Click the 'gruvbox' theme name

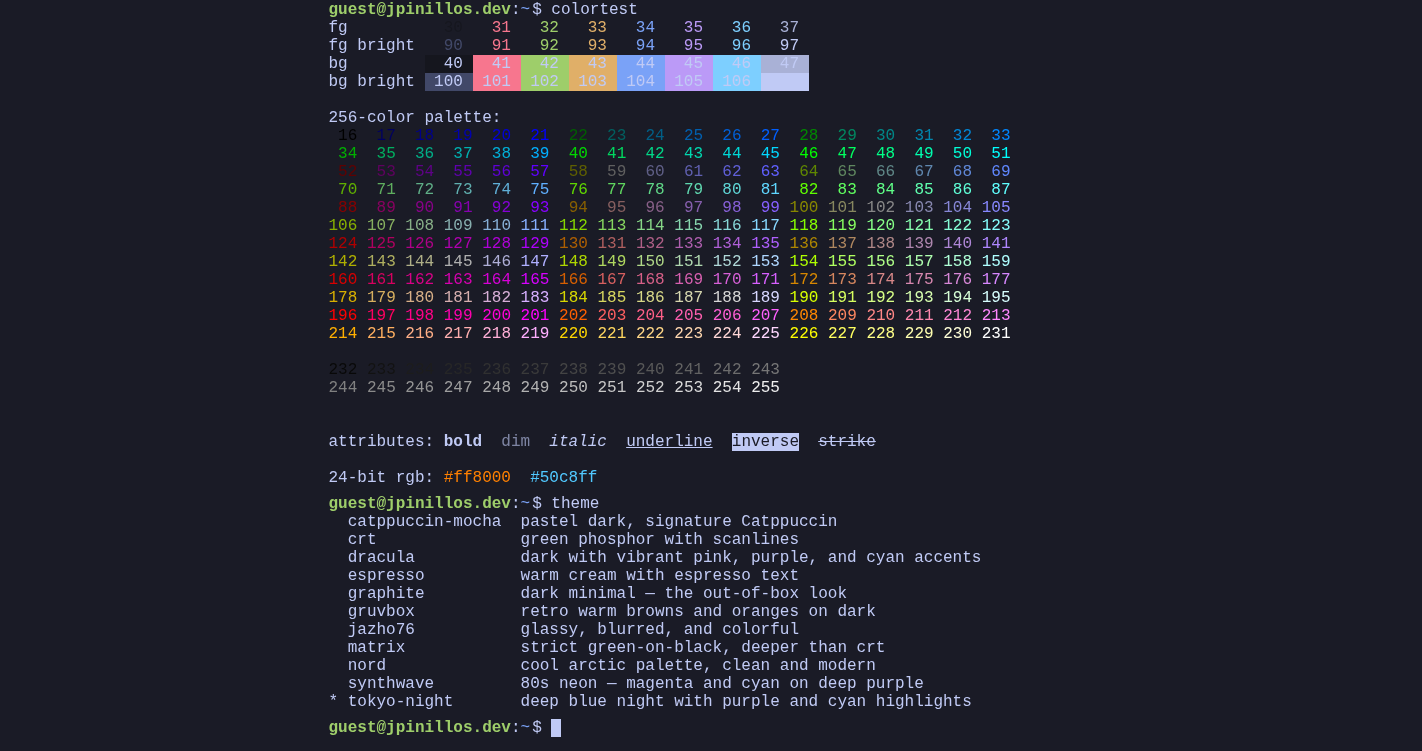(x=381, y=612)
